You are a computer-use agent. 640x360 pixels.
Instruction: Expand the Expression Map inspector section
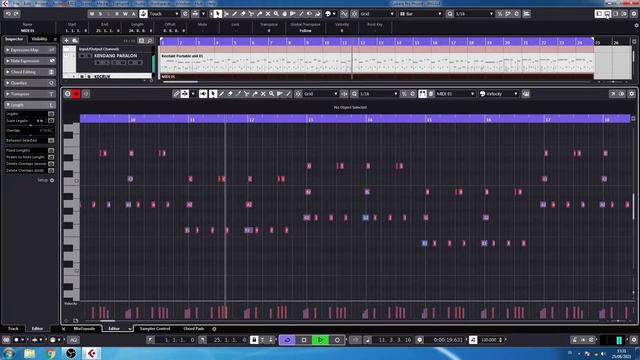[x=29, y=50]
